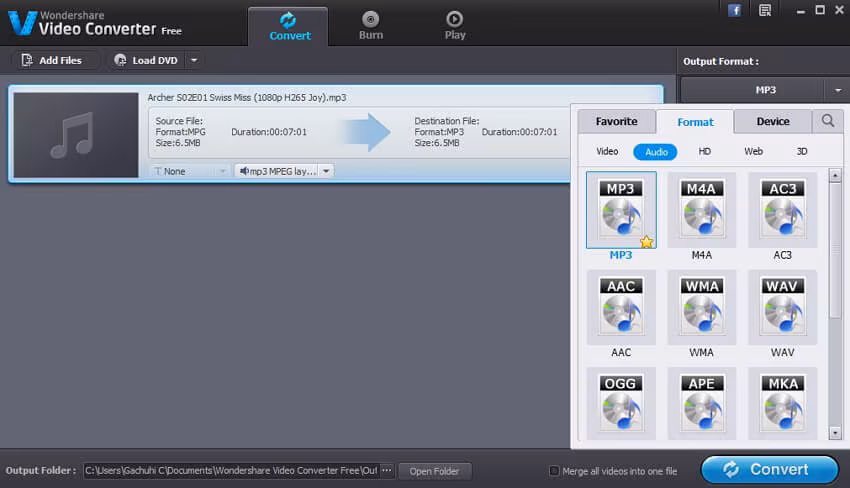Click the output folder path field
The width and height of the screenshot is (850, 488).
point(232,471)
